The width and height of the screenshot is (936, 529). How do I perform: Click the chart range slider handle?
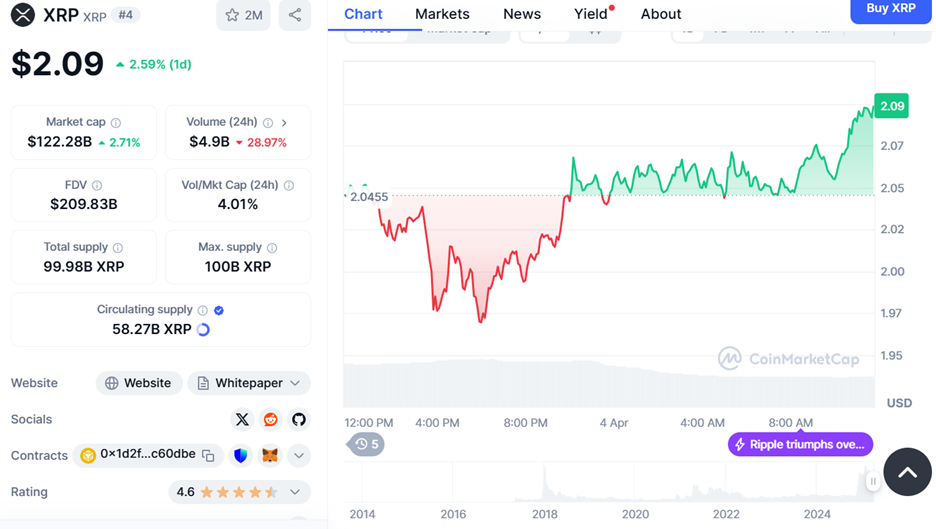pyautogui.click(x=873, y=481)
